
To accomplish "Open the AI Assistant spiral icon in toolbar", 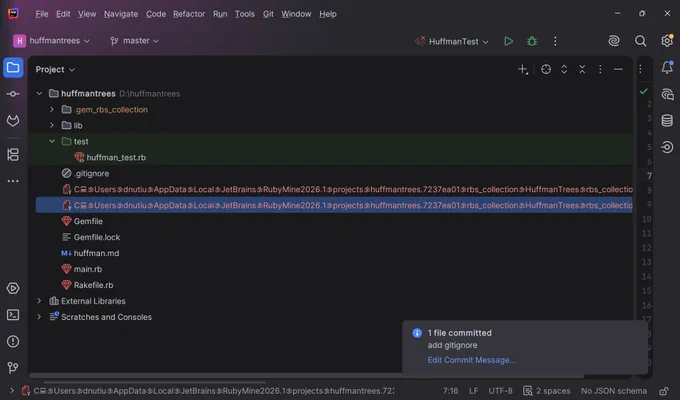I will click(x=614, y=41).
